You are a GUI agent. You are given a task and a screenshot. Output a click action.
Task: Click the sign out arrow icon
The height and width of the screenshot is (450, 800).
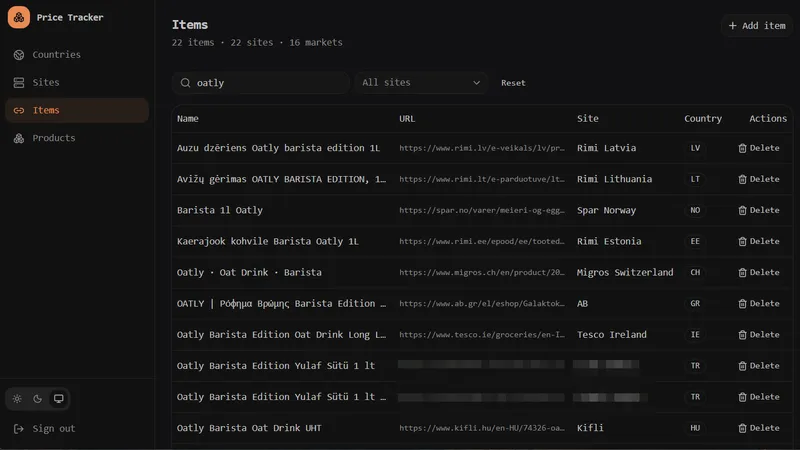point(19,429)
